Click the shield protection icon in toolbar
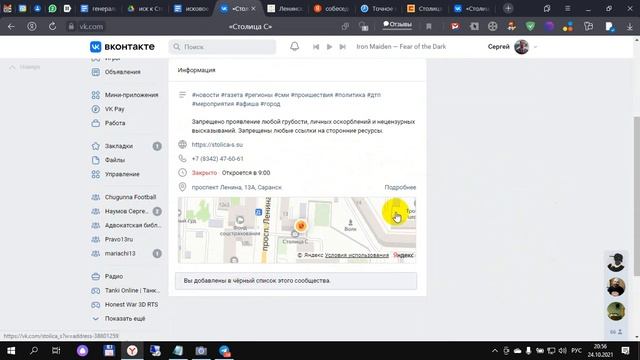 [x=530, y=27]
